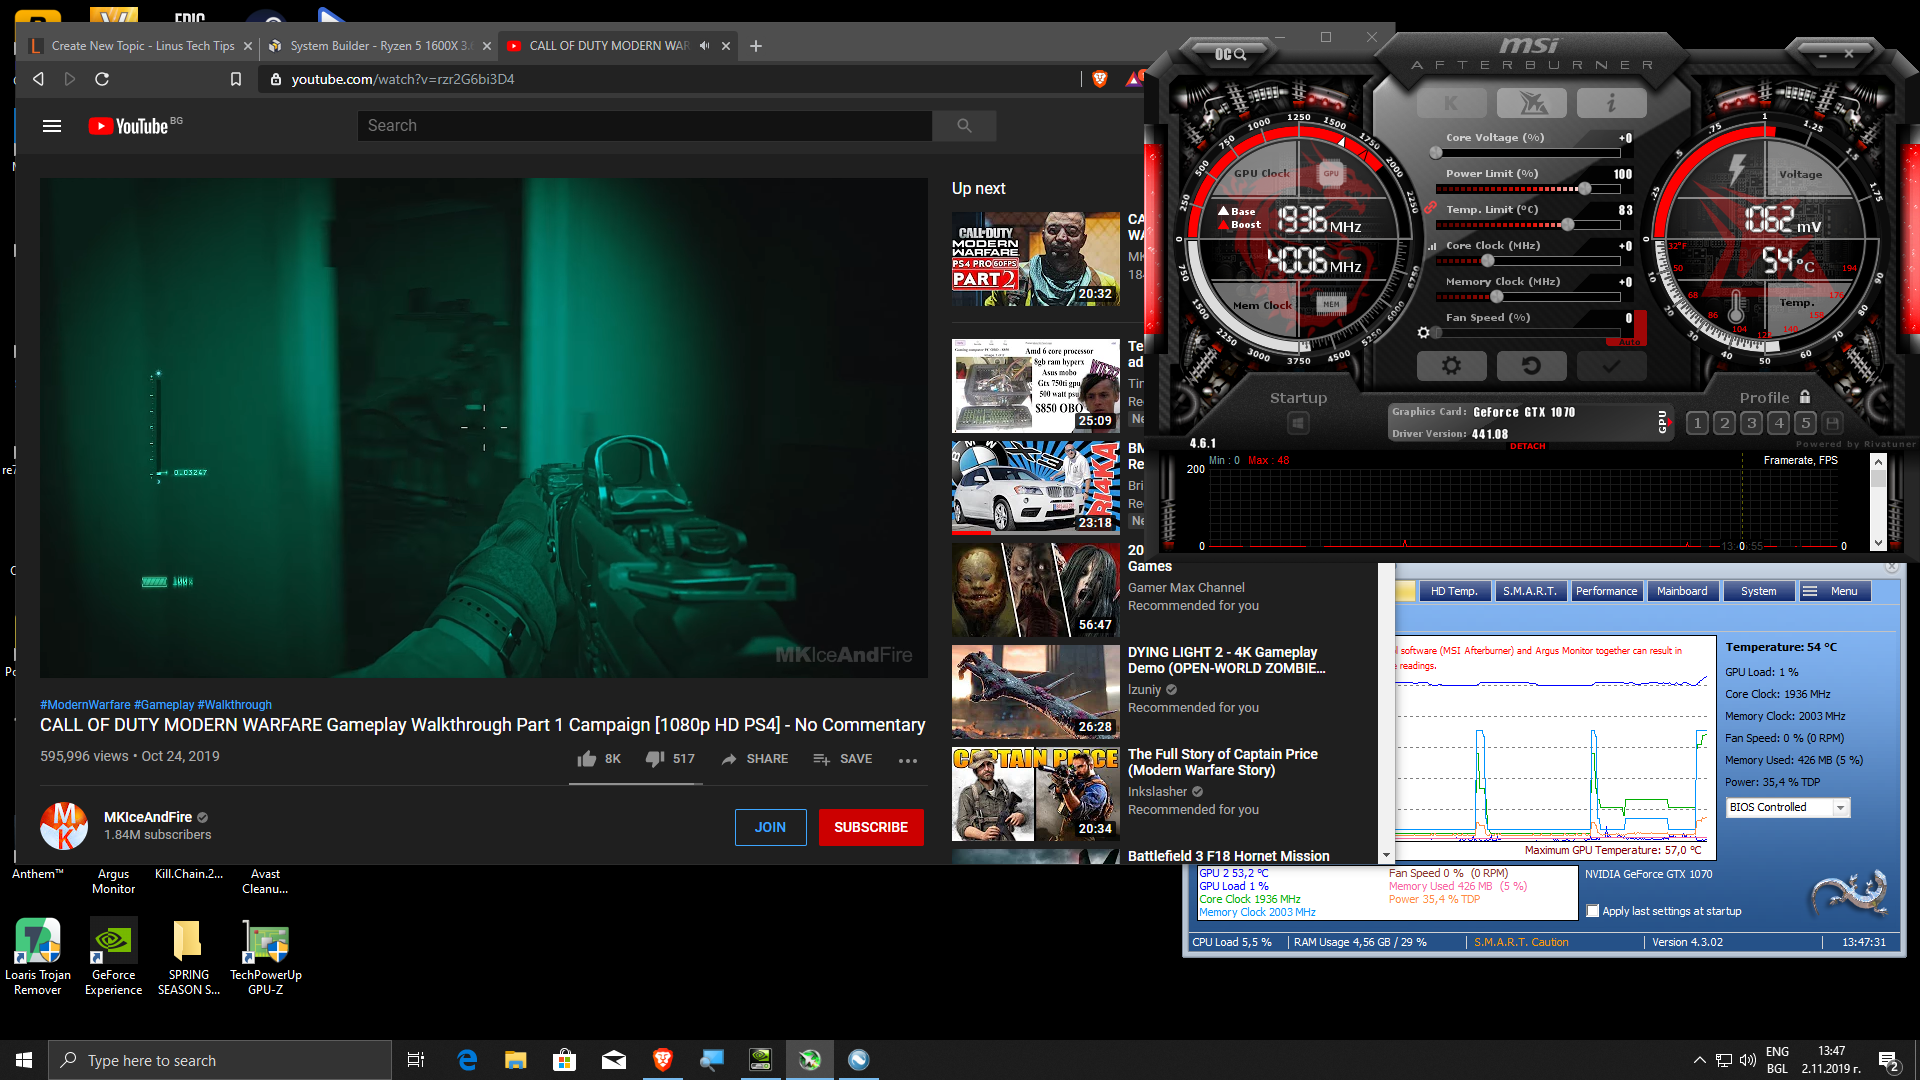Click the S.M.A.R.T. Caution status text
This screenshot has height=1080, width=1920.
[x=1521, y=942]
